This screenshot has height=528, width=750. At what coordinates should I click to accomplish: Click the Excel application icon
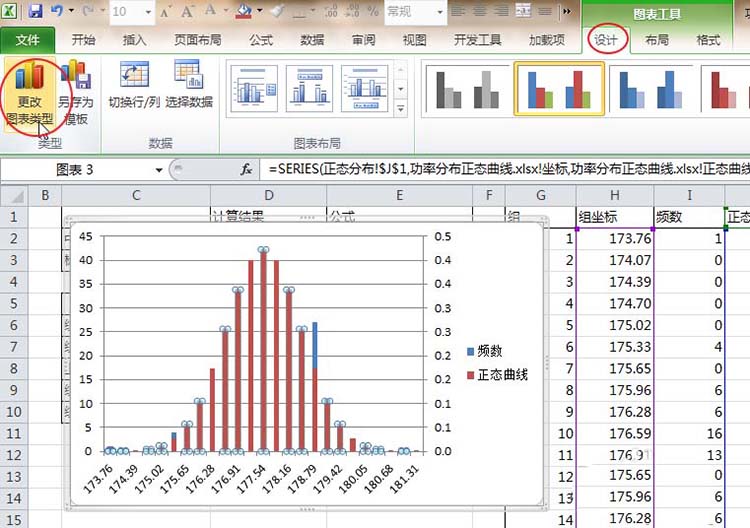tap(9, 10)
